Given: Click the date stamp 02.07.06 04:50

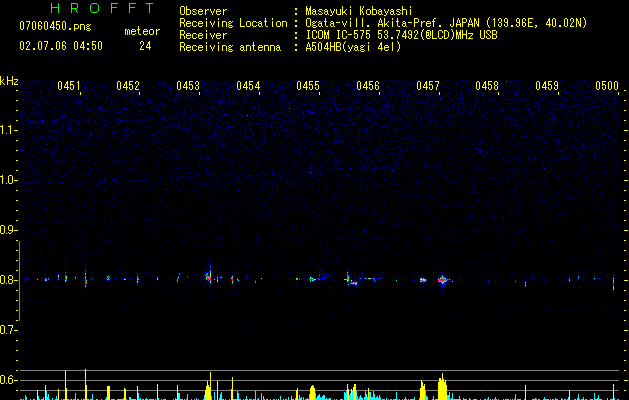Looking at the screenshot, I should tap(61, 46).
